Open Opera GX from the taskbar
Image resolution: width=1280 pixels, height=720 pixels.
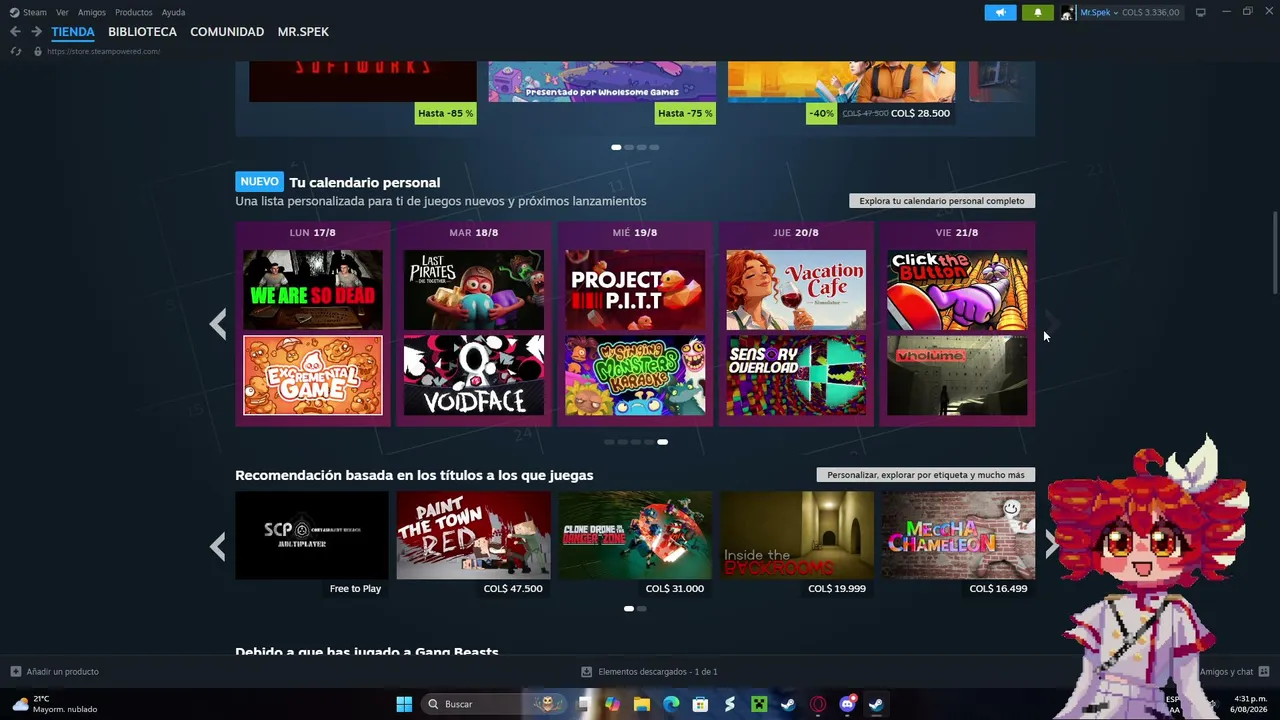[818, 704]
